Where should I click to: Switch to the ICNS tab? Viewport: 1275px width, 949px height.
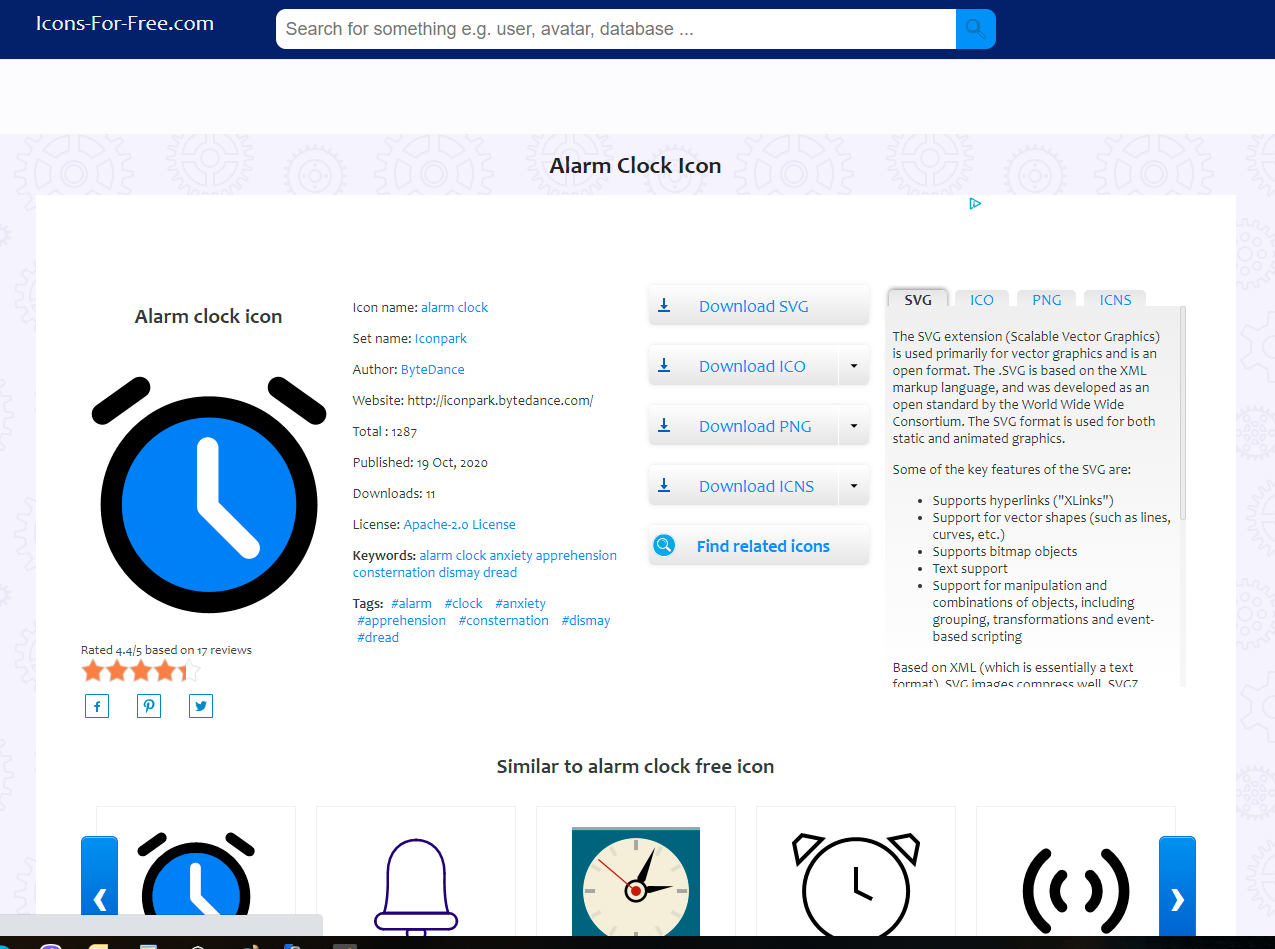1115,299
